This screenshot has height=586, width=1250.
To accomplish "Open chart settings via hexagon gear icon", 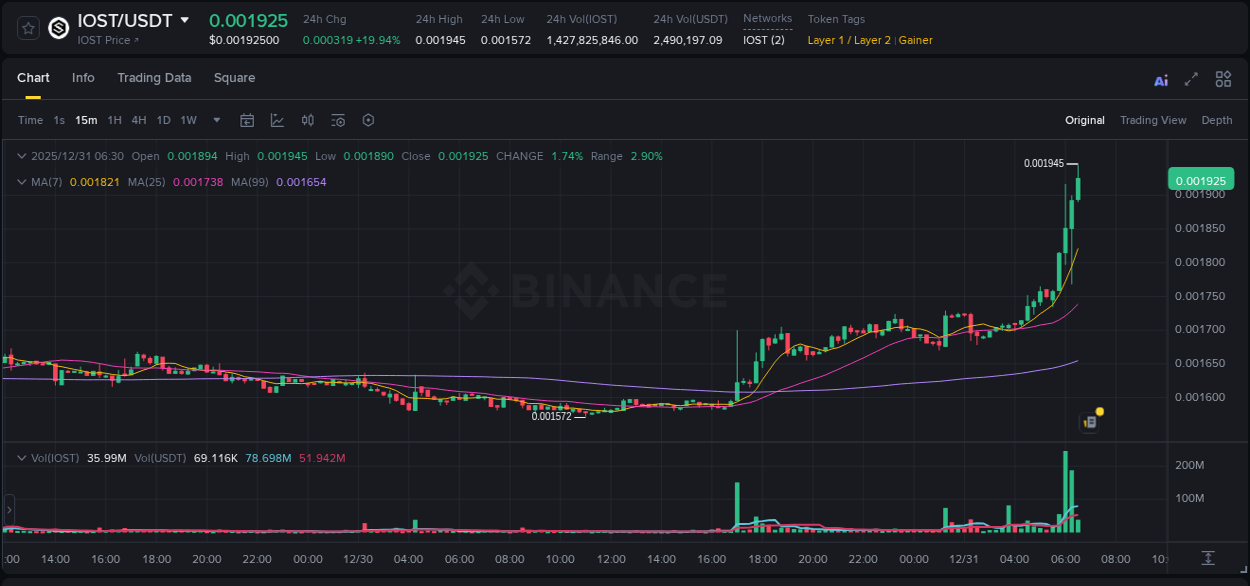I will pos(368,120).
